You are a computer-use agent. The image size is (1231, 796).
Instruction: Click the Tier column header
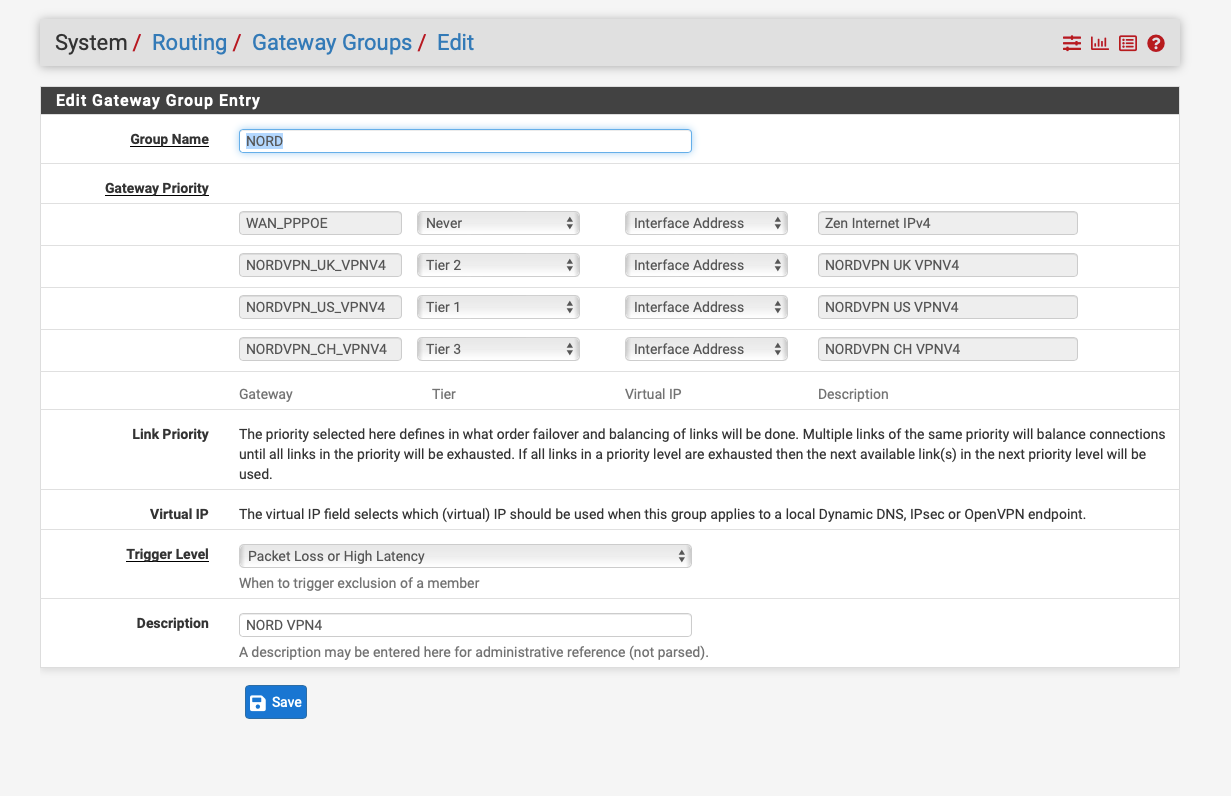pyautogui.click(x=444, y=394)
